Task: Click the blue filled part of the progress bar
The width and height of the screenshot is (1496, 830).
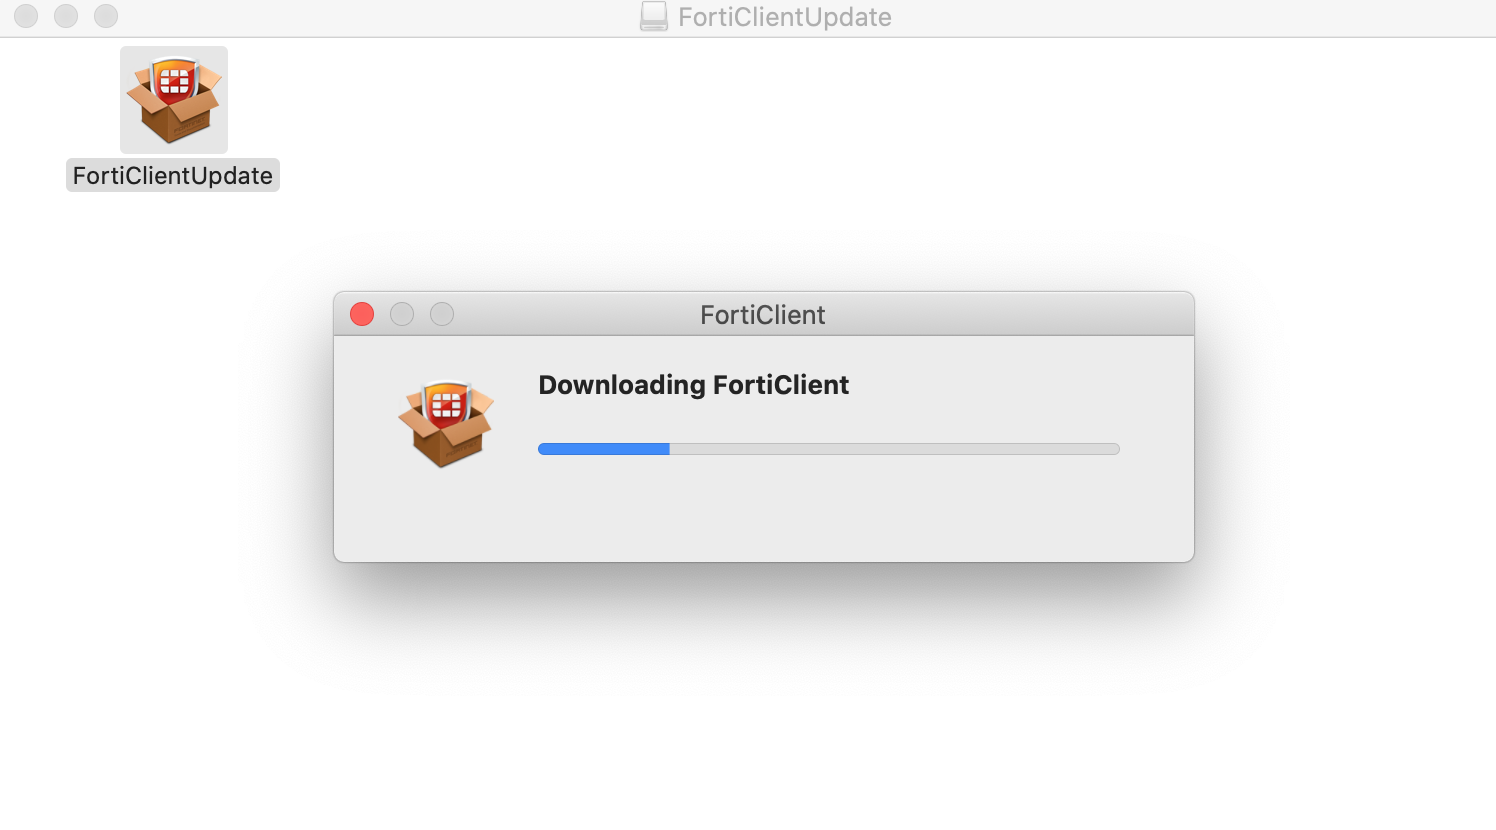Action: click(x=604, y=449)
